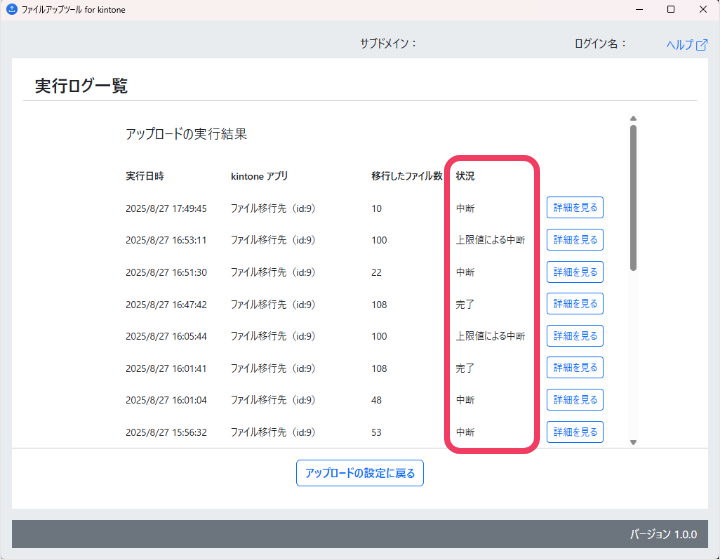Click the scrollbar up arrow
This screenshot has height=560, width=720.
point(633,118)
